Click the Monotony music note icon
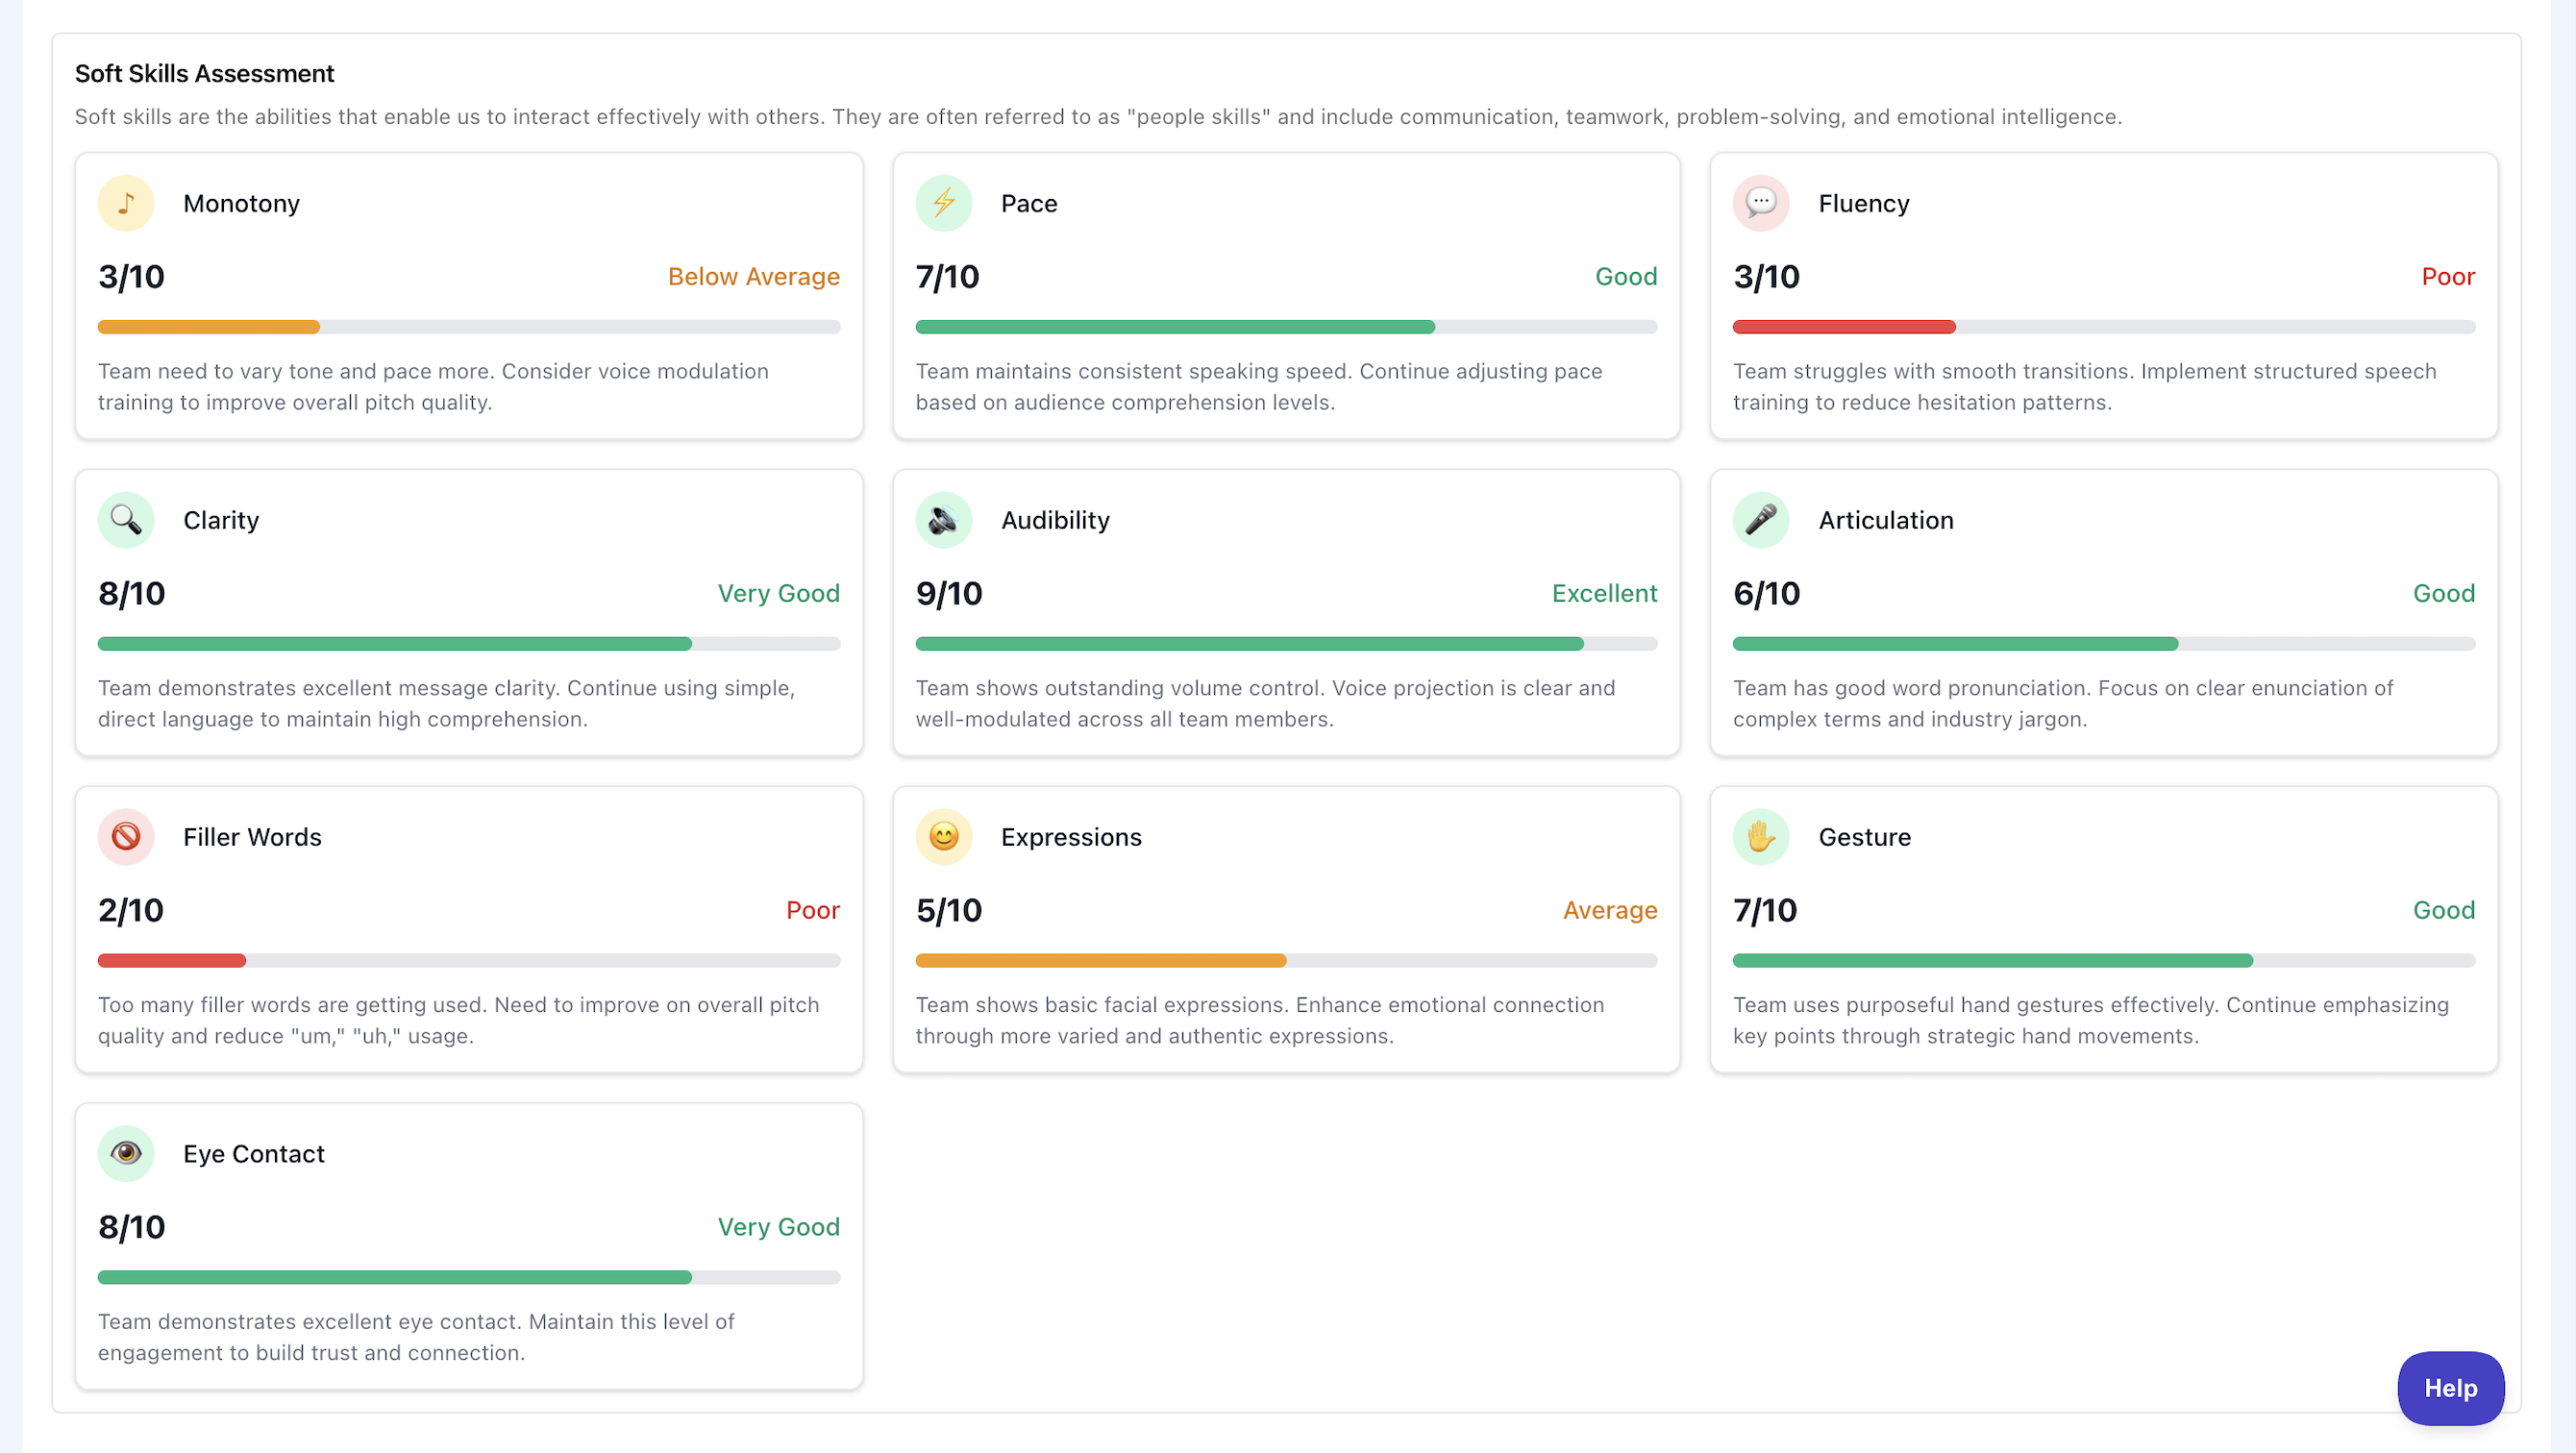This screenshot has height=1453, width=2576. pyautogui.click(x=126, y=203)
